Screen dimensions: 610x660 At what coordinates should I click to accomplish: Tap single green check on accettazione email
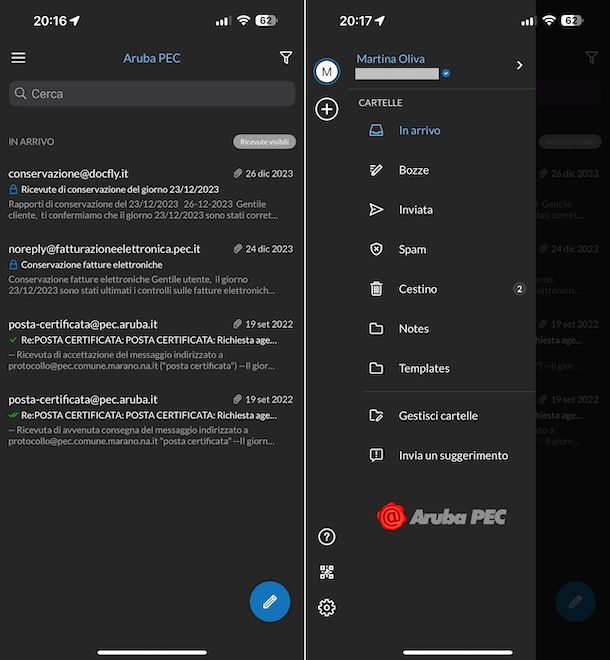(13, 340)
